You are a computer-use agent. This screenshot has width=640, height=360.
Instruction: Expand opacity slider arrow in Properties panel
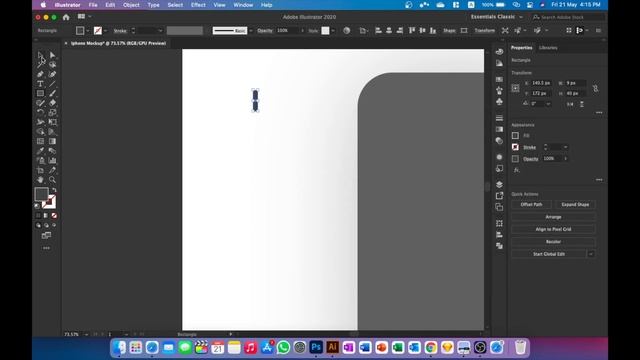tap(566, 158)
